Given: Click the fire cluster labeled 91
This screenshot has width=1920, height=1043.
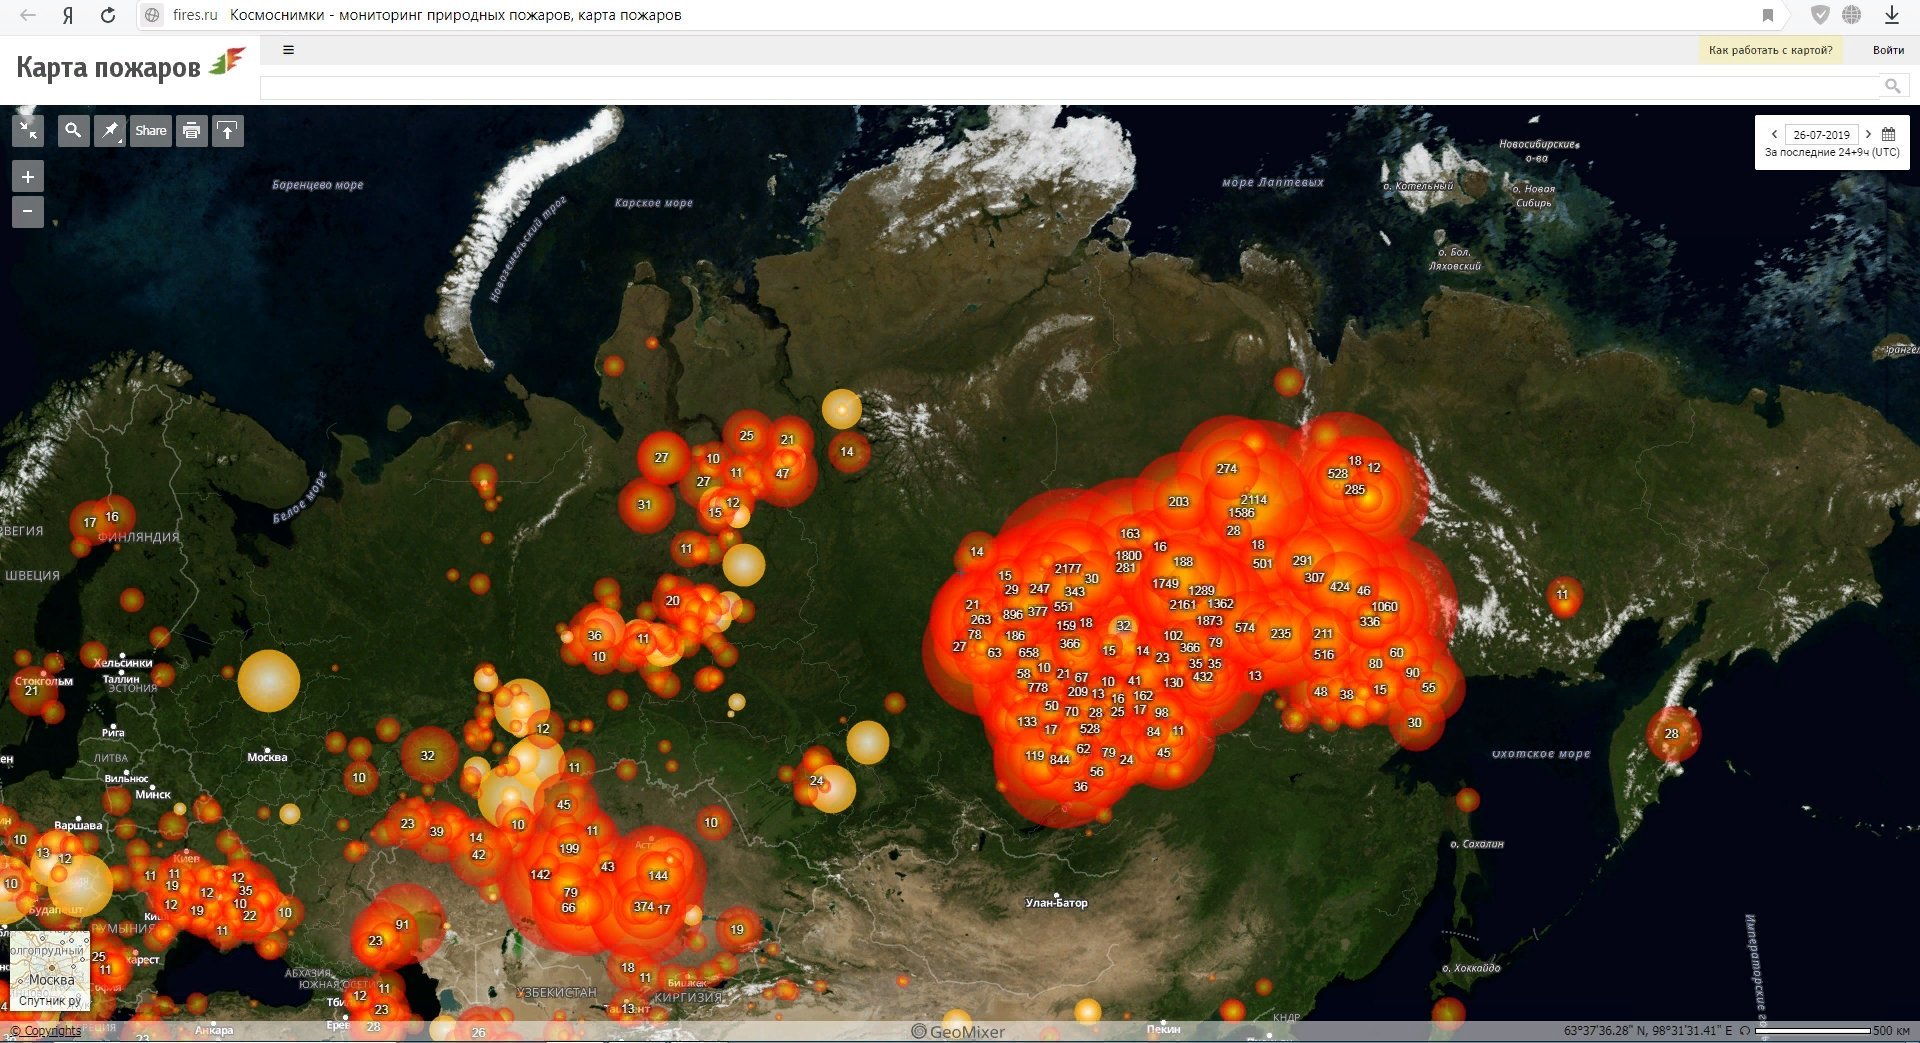Looking at the screenshot, I should point(402,924).
